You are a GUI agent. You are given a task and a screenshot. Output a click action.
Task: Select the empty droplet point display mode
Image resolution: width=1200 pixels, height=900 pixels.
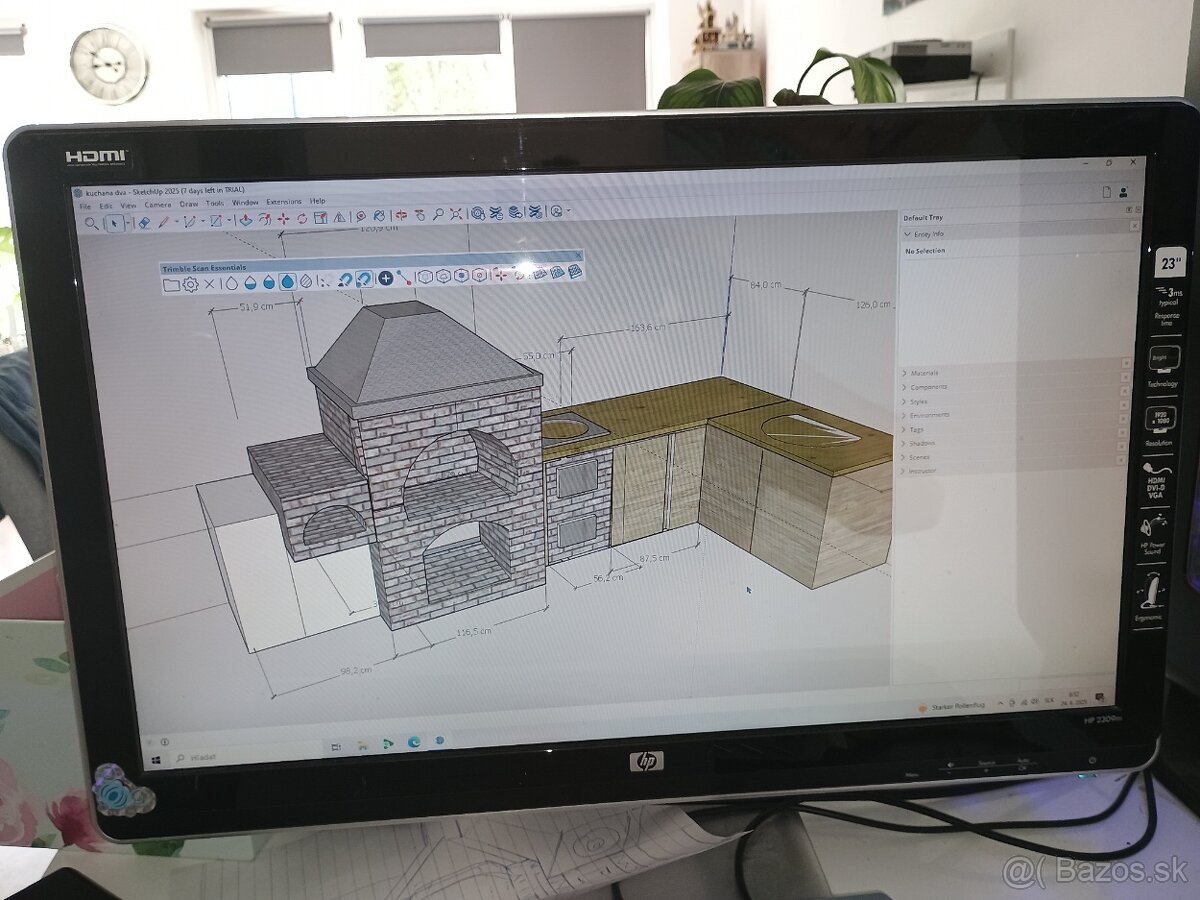231,283
